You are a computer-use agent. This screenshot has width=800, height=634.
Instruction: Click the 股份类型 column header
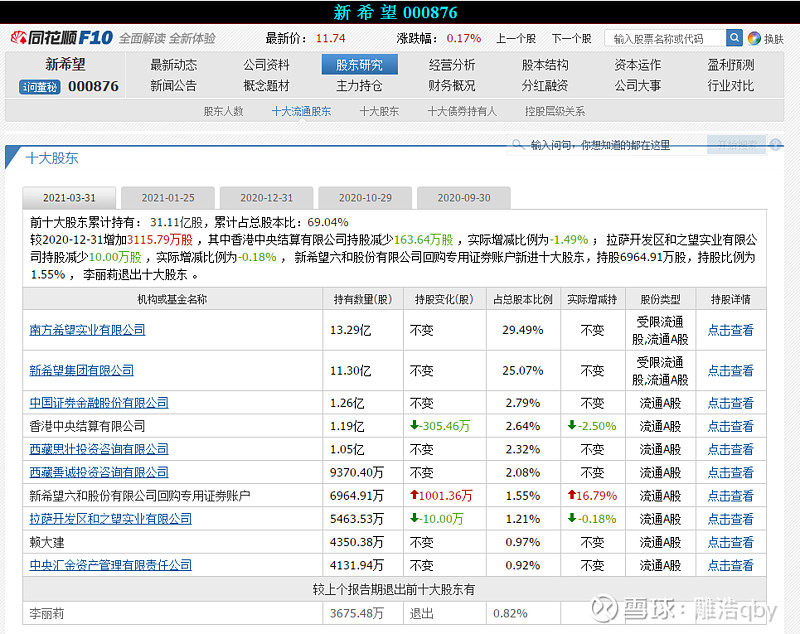tap(660, 299)
